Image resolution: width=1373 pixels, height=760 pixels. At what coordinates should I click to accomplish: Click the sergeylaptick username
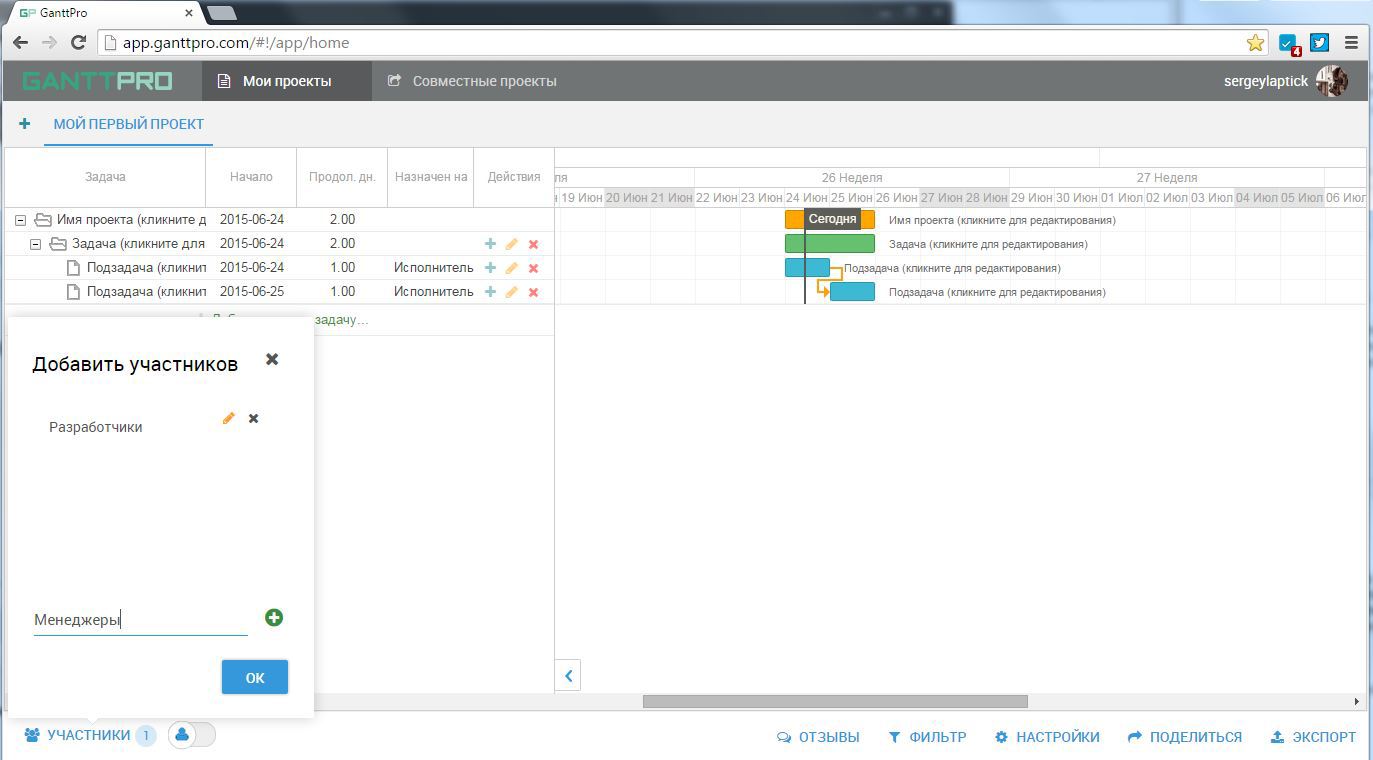(x=1266, y=81)
